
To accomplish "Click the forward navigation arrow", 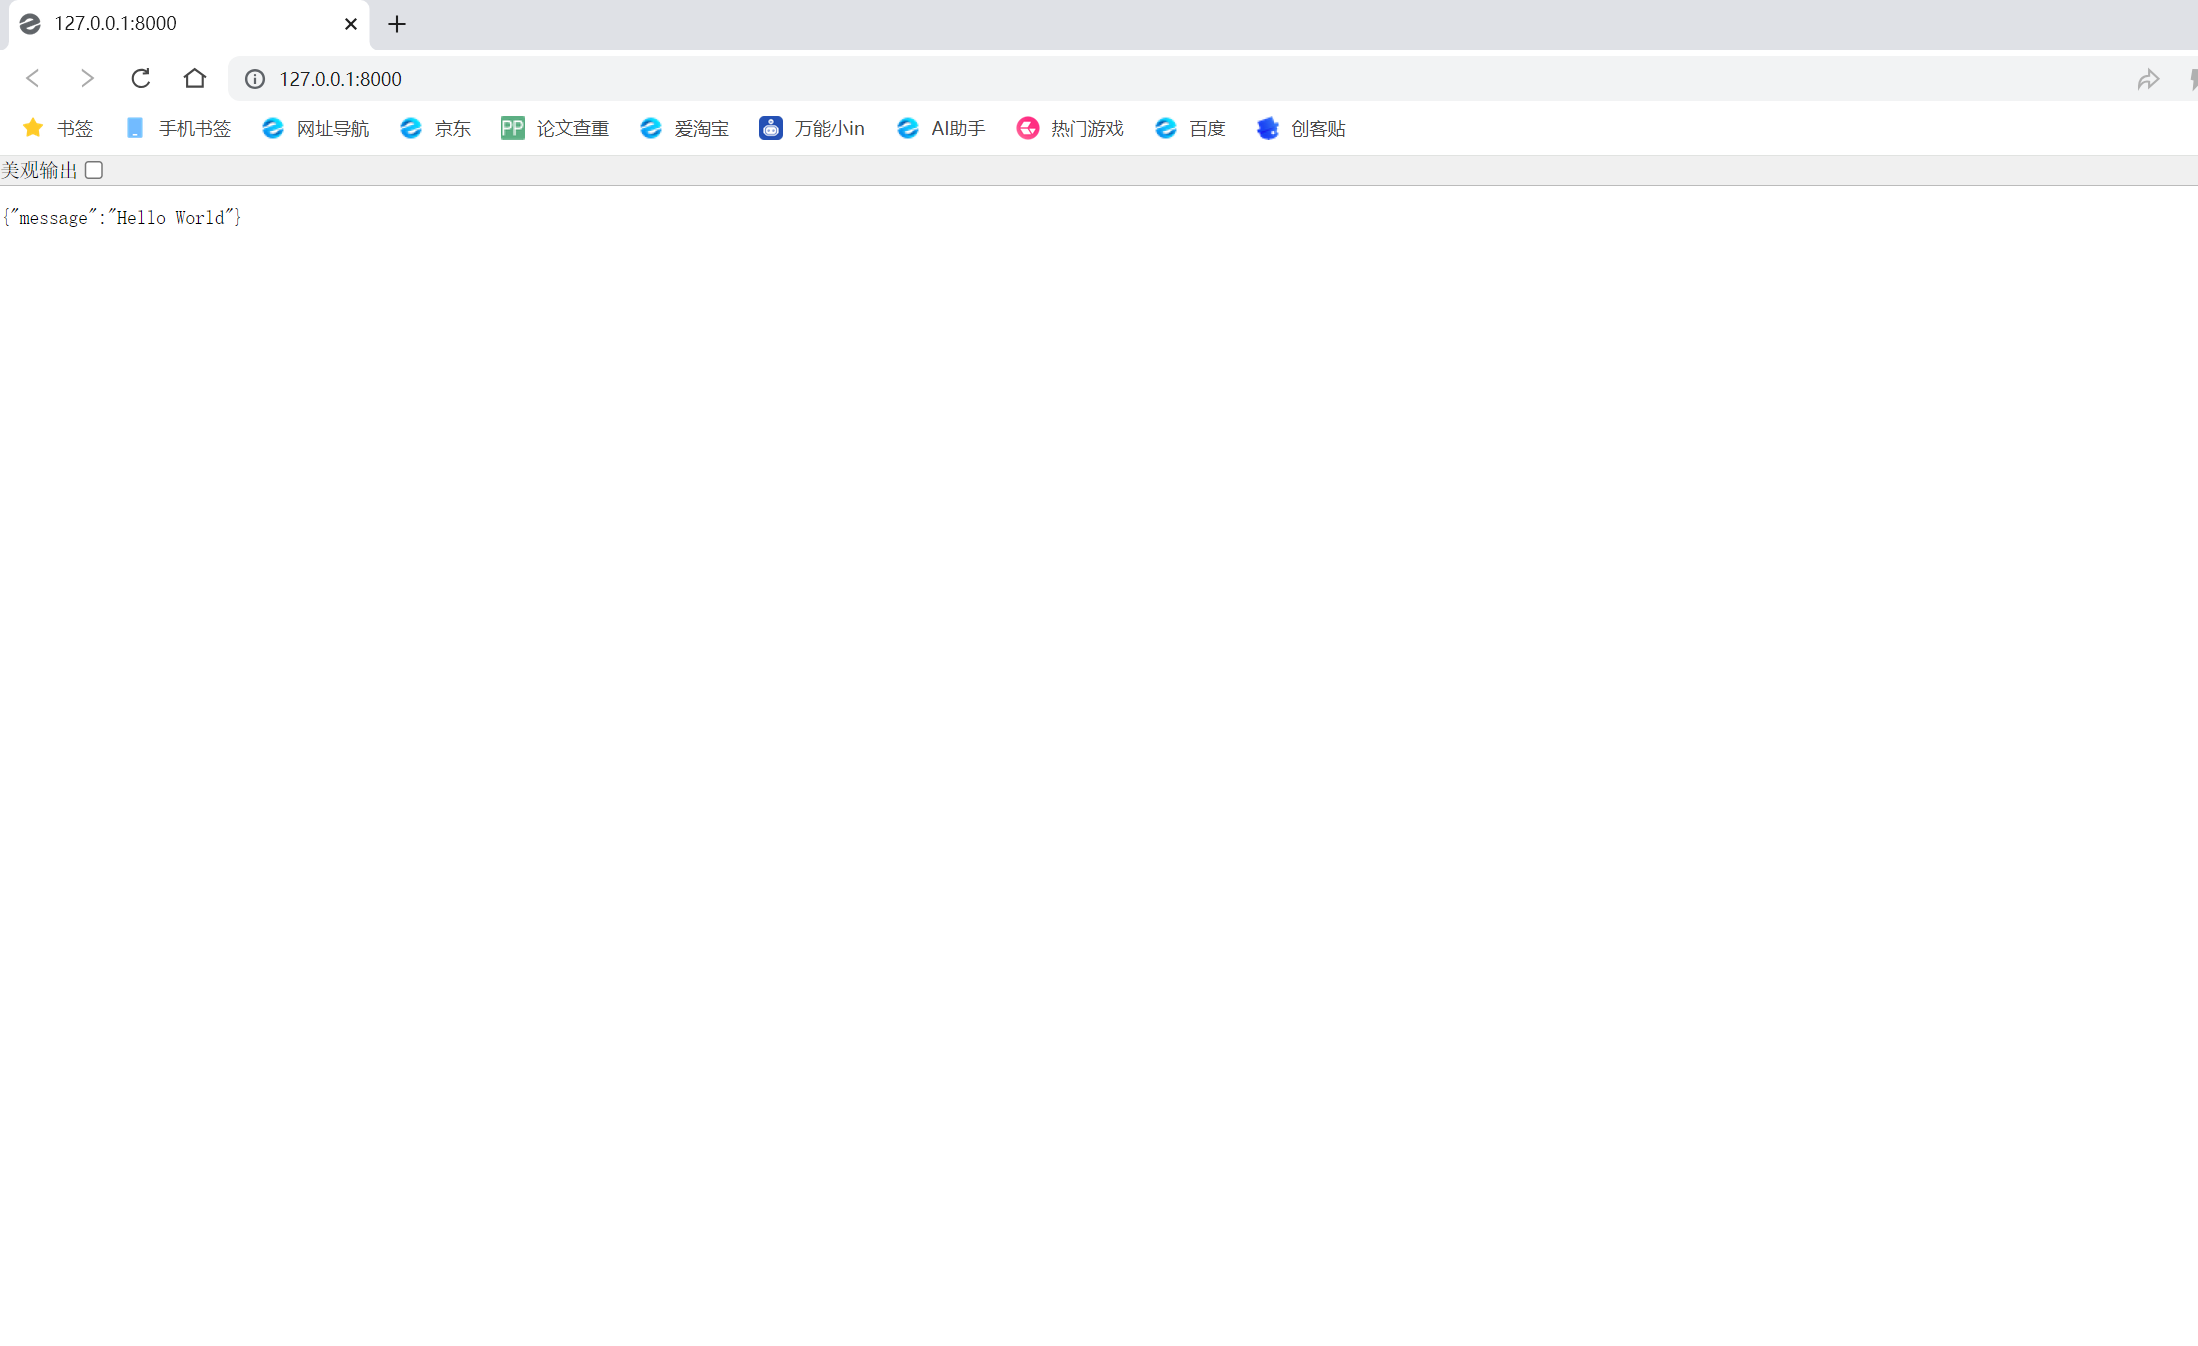I will point(87,78).
